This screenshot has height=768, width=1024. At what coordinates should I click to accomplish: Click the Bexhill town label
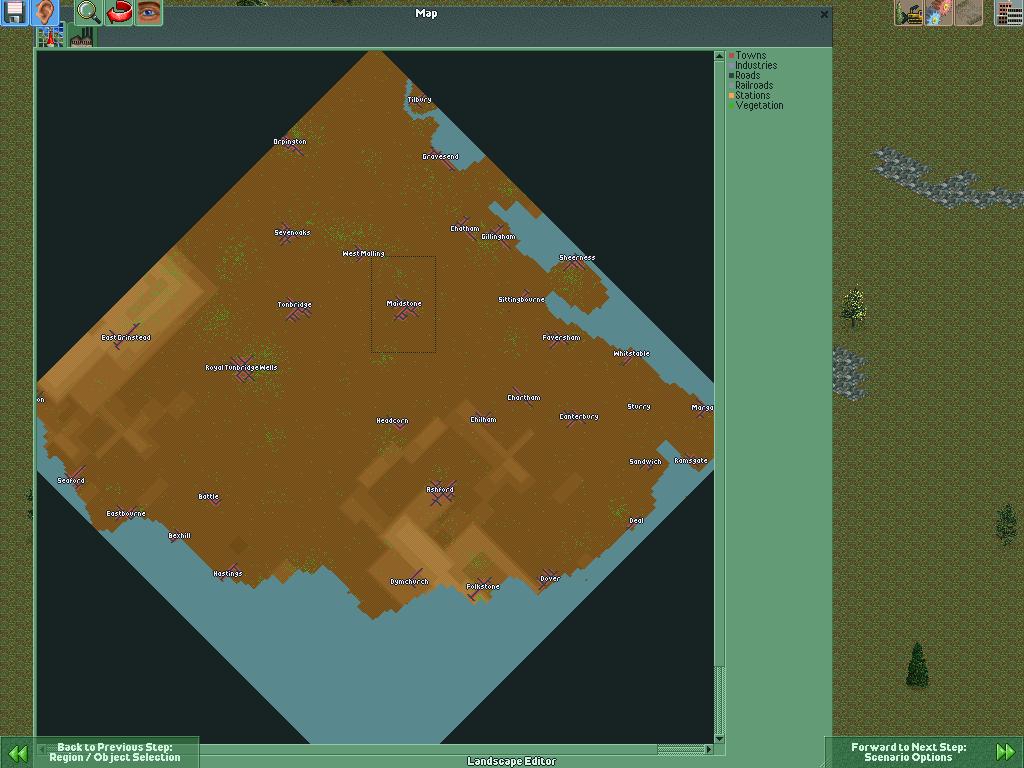click(180, 536)
